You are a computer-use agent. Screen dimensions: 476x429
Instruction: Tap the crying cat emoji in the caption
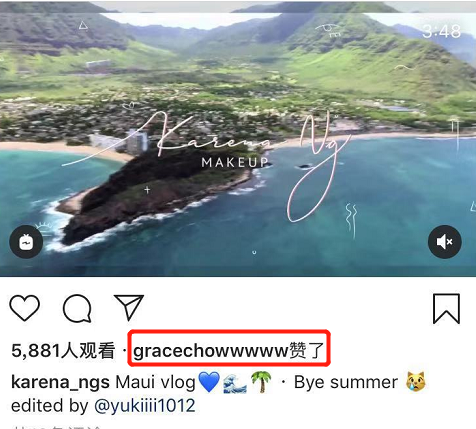pyautogui.click(x=416, y=381)
